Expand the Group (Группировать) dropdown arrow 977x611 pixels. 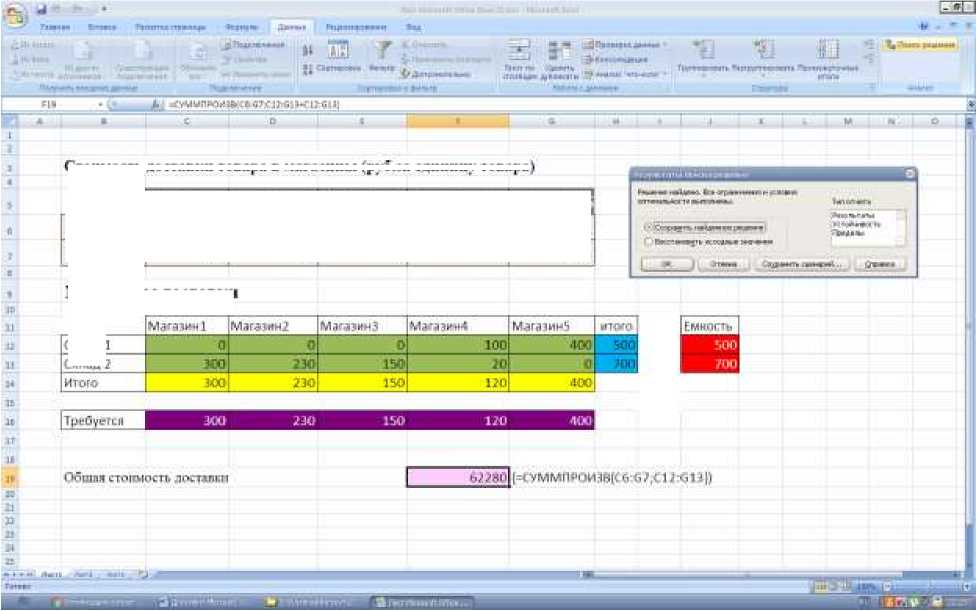coord(704,75)
